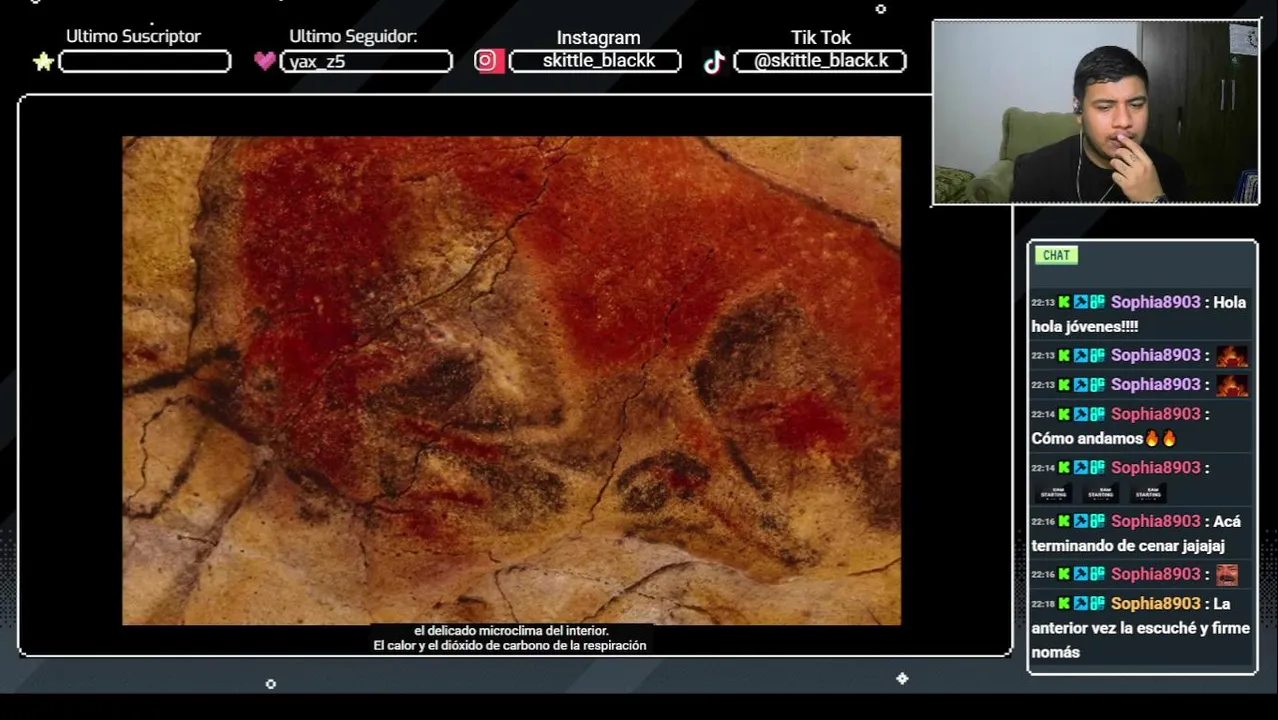Click blue moderator badge on 'Cómo andamos' message
This screenshot has width=1278, height=720.
click(x=1081, y=414)
